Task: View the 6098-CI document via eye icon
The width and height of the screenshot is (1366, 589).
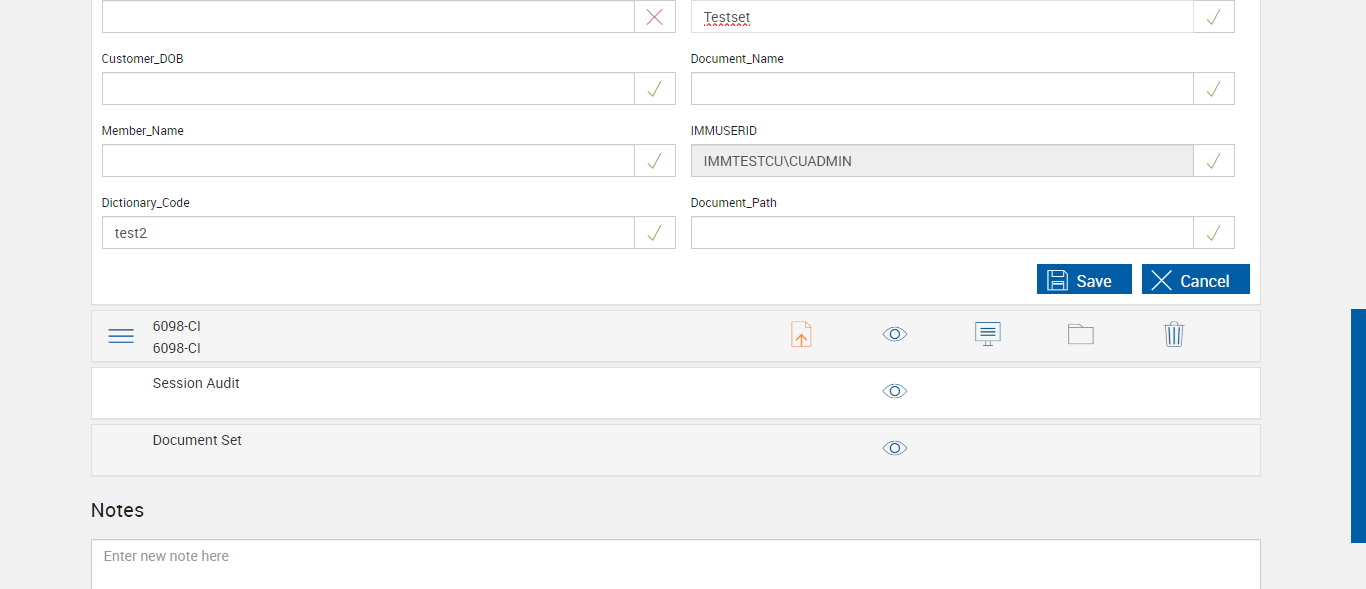Action: click(895, 334)
